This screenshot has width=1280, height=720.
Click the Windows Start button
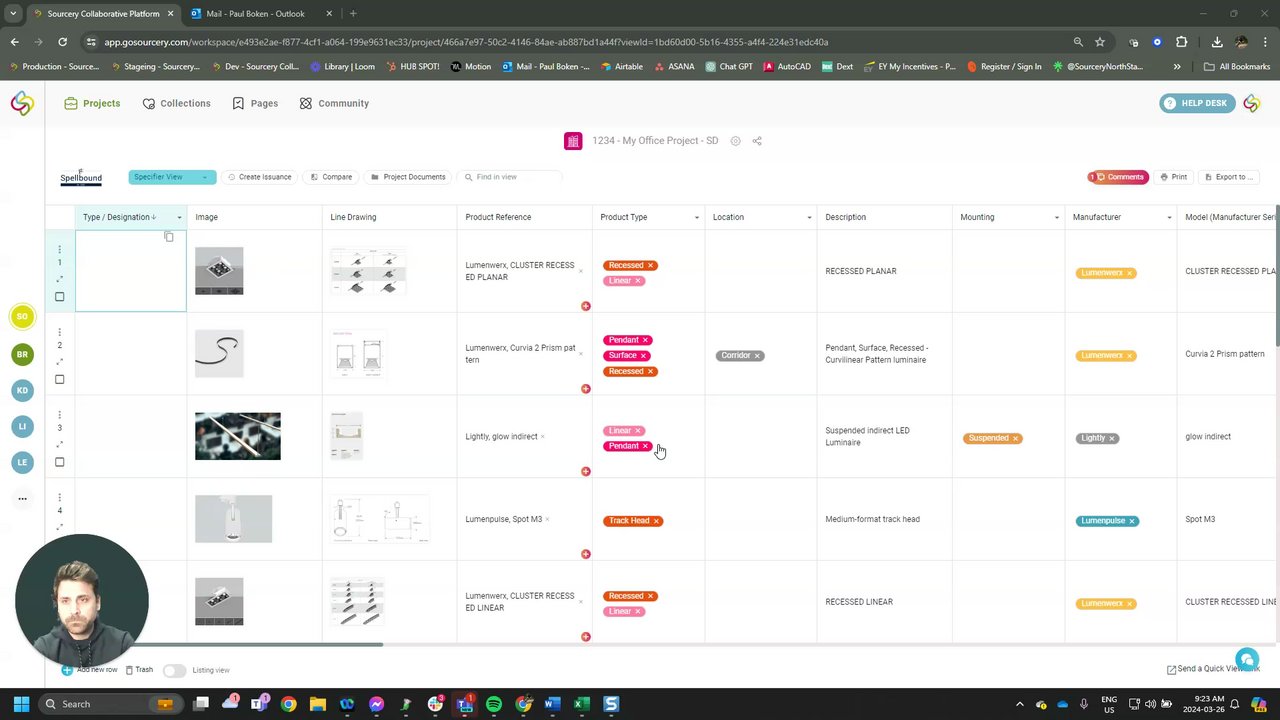click(21, 704)
